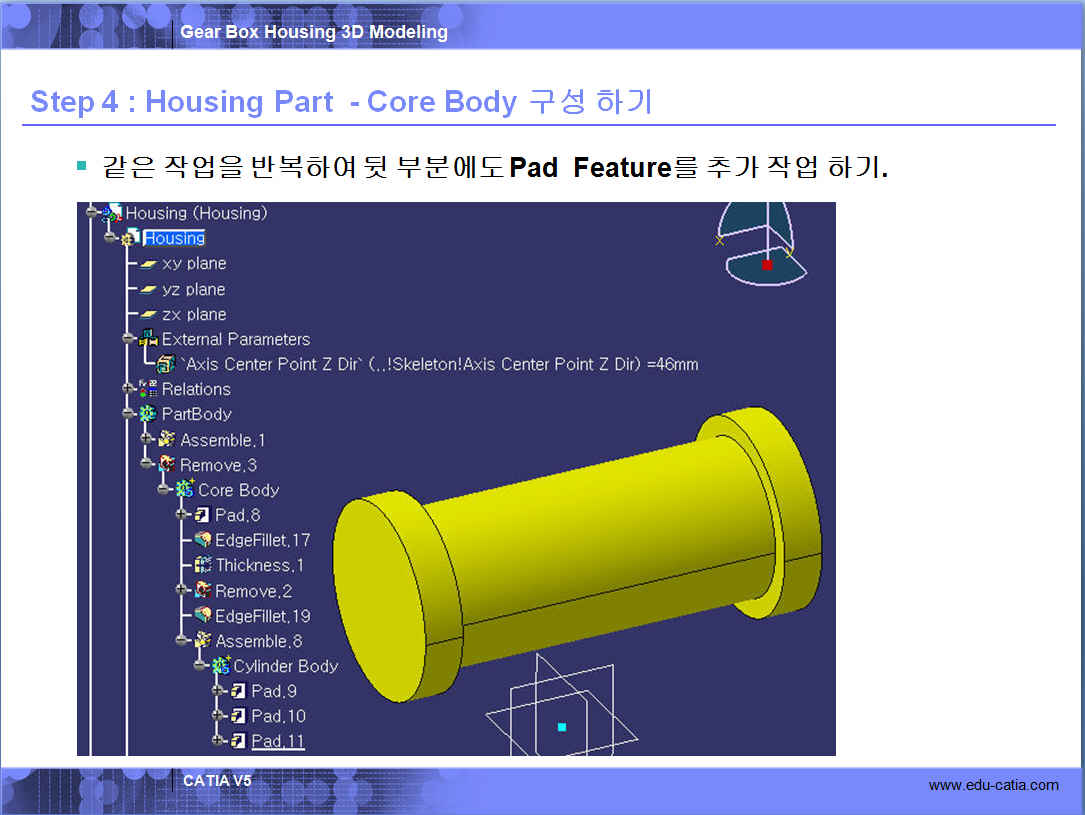The image size is (1085, 815).
Task: Click the EdgeFillet.19 feature icon
Action: (x=203, y=616)
